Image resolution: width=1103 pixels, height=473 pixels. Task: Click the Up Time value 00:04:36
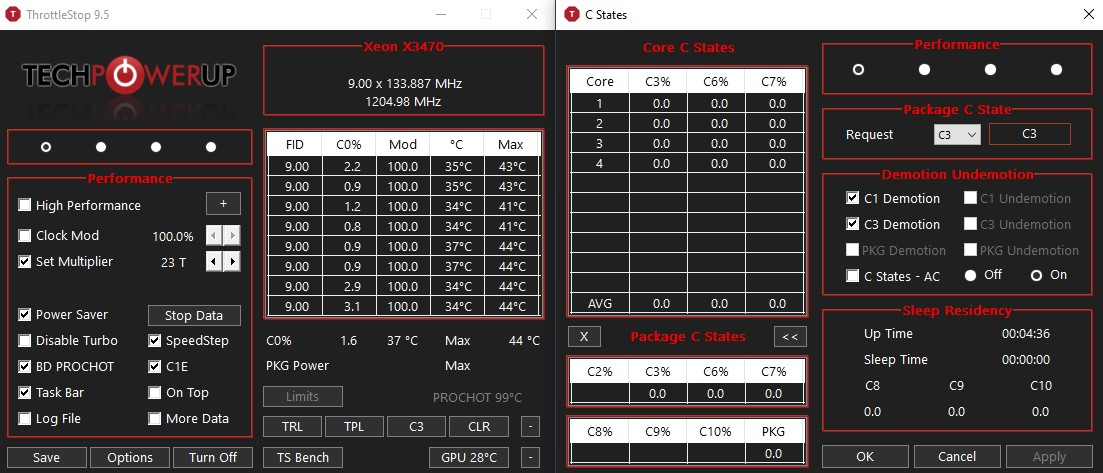pos(1026,334)
